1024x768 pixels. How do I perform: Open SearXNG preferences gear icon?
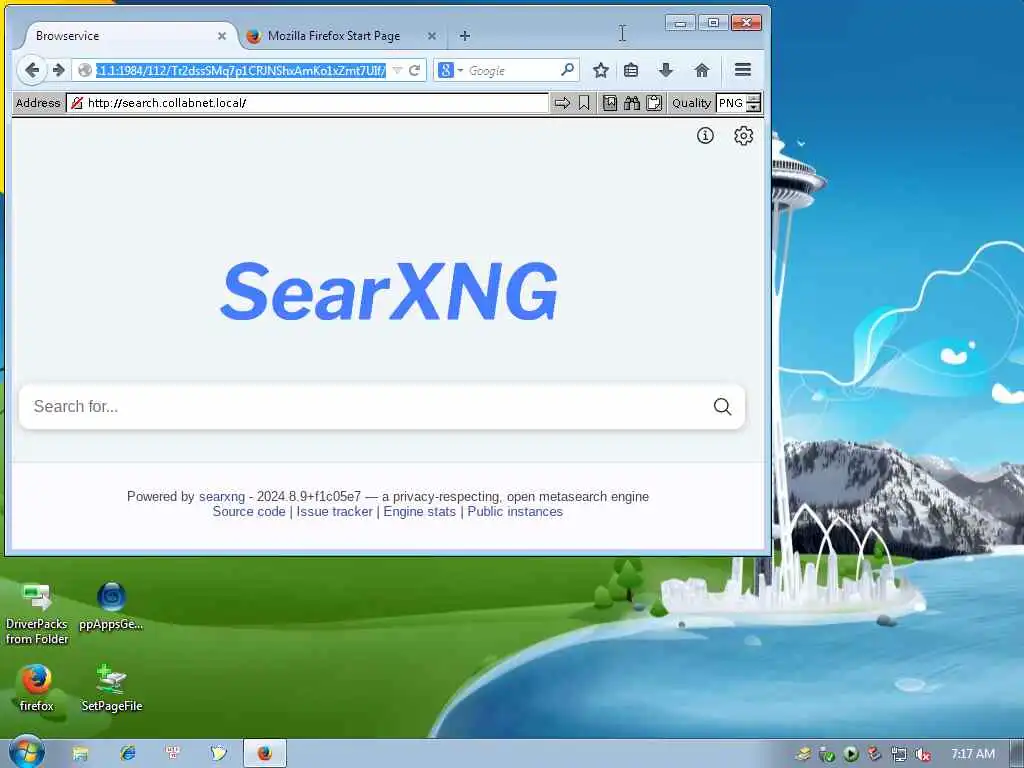[743, 136]
